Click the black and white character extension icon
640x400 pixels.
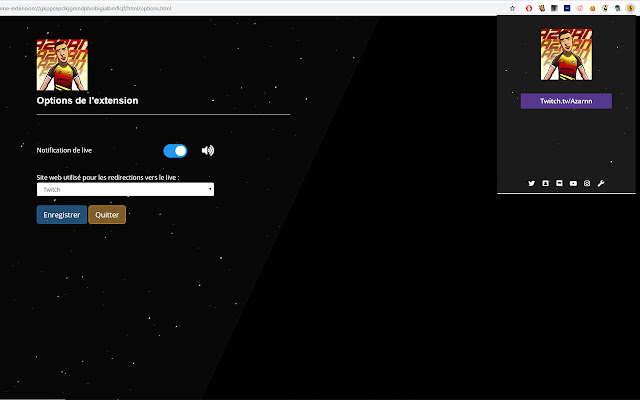coord(605,8)
